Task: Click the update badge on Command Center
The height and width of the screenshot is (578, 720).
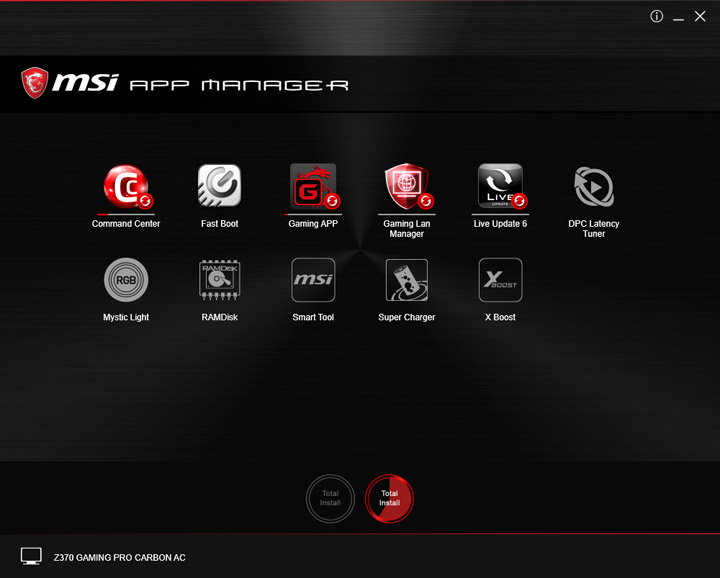Action: [146, 201]
